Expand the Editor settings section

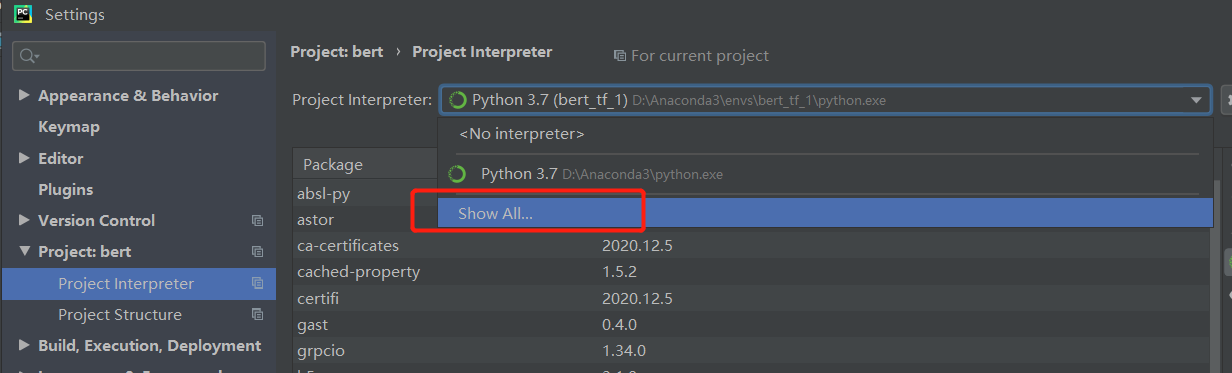click(x=24, y=159)
